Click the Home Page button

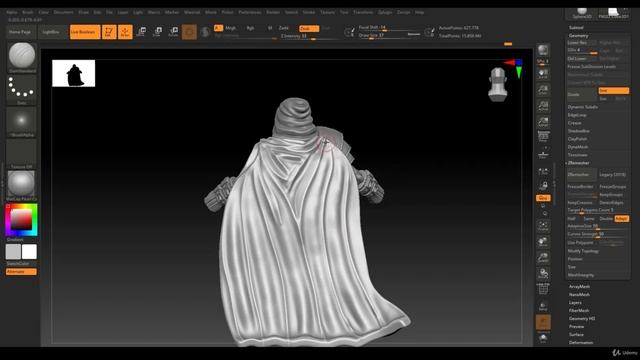pos(20,32)
